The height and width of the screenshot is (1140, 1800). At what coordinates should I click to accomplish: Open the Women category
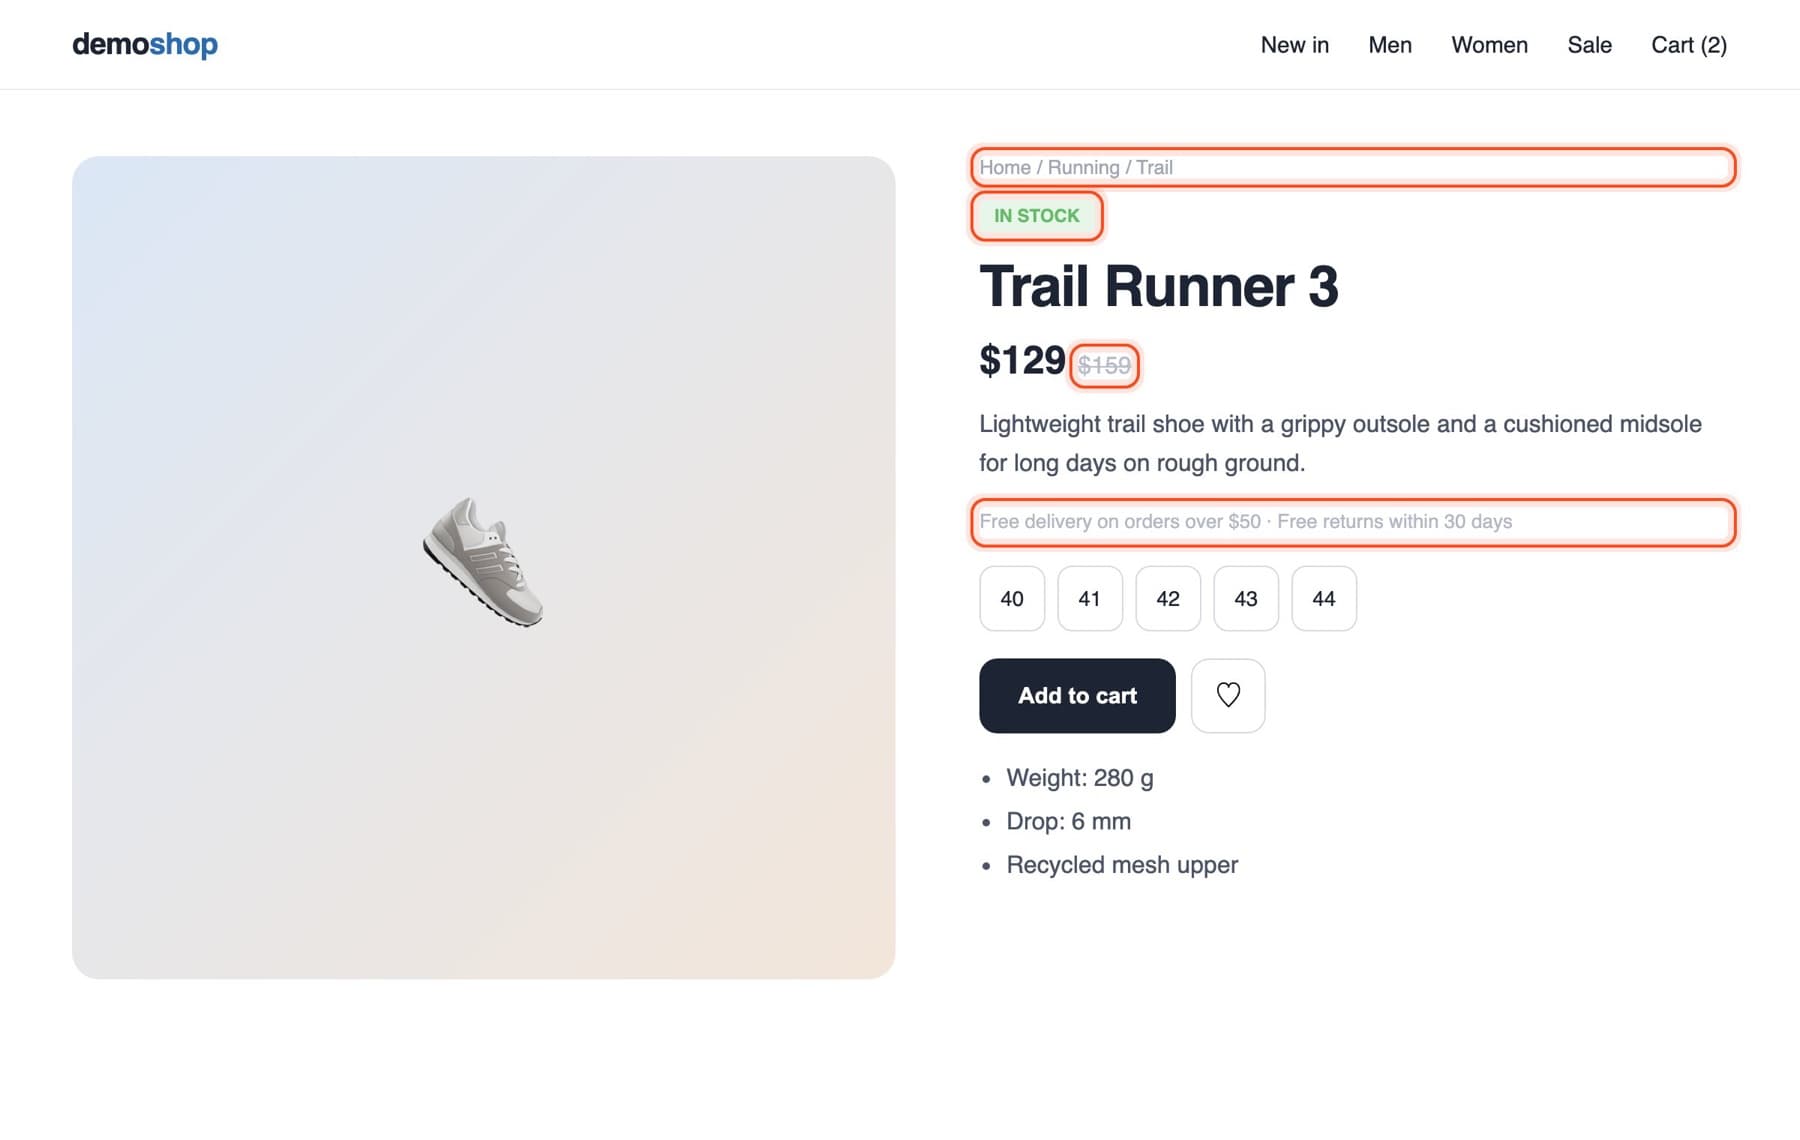click(x=1489, y=45)
